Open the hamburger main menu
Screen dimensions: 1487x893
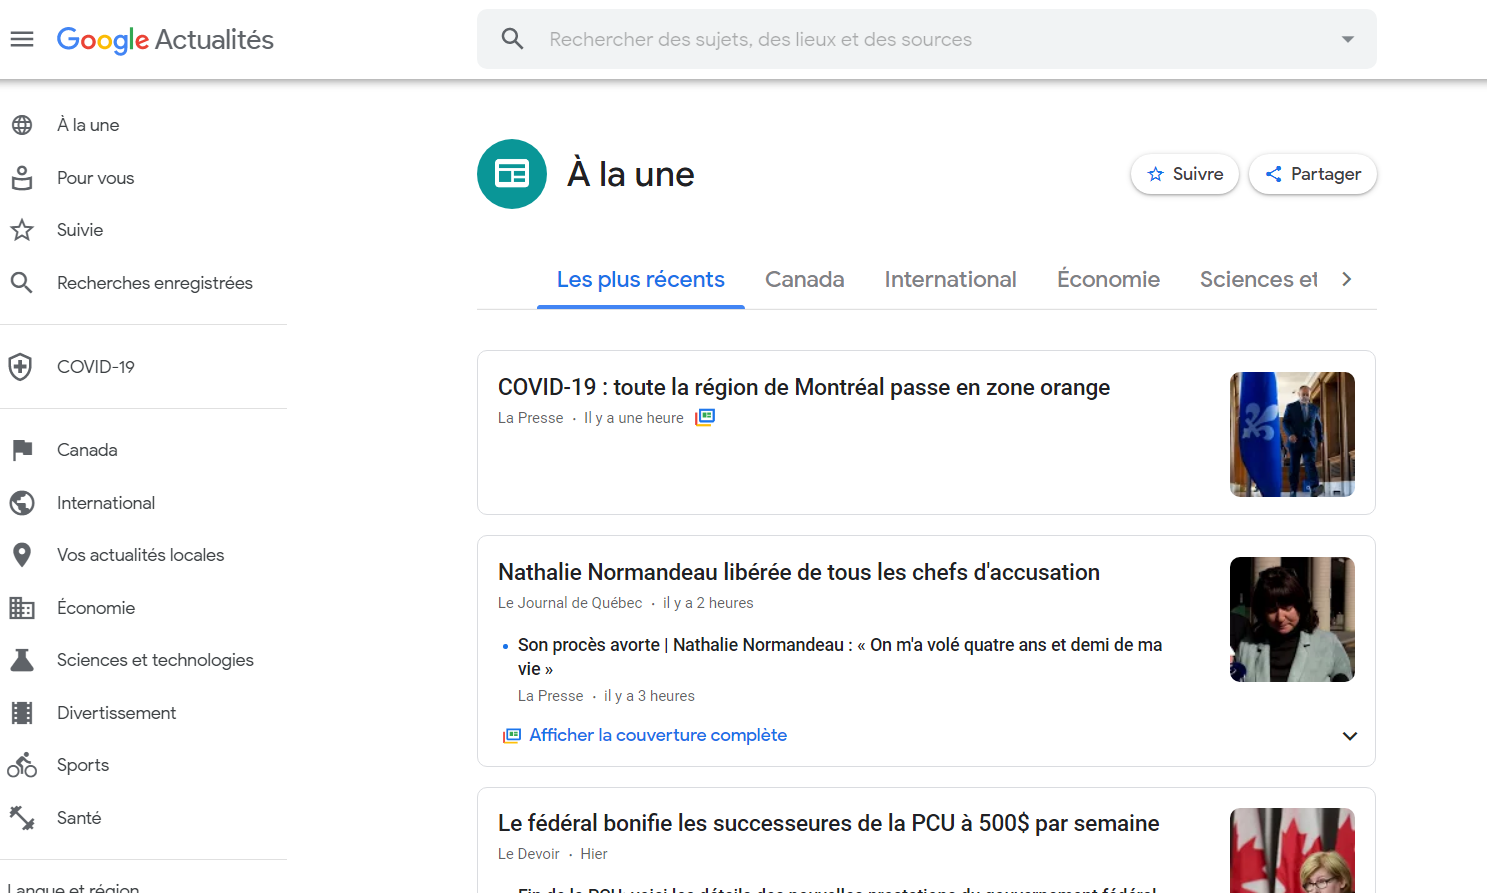(22, 39)
